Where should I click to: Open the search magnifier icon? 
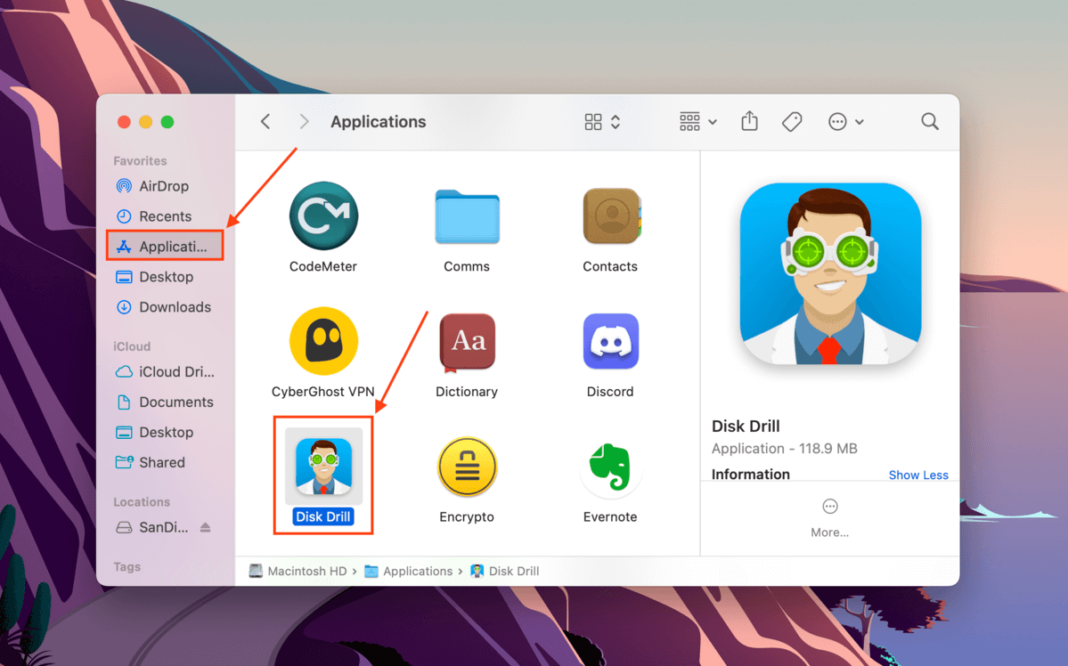tap(930, 122)
